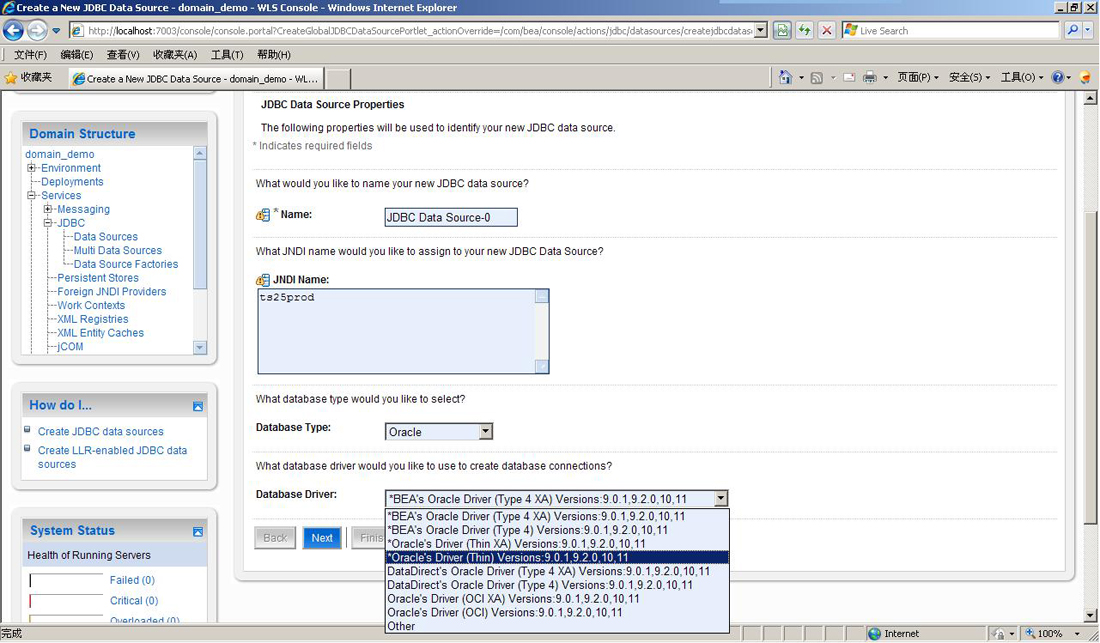
Task: Open the 页面(P) dropdown menu
Action: point(918,78)
